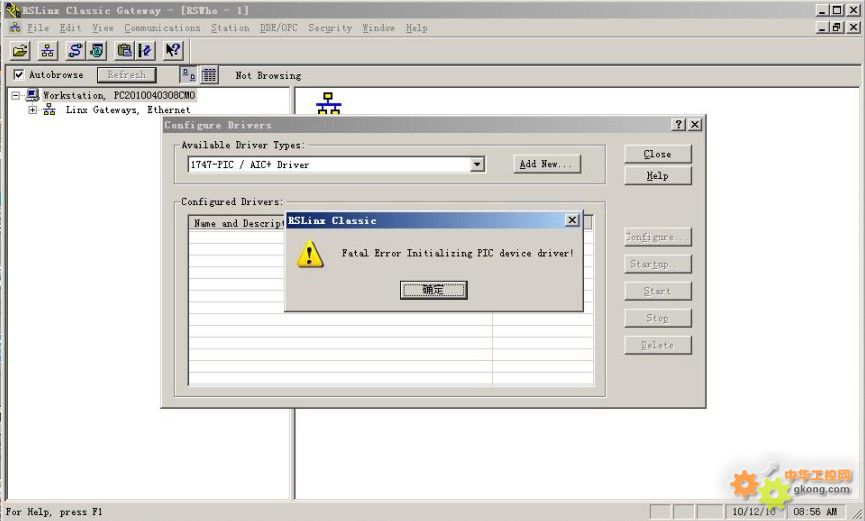Click the Start driver button

pyautogui.click(x=658, y=291)
